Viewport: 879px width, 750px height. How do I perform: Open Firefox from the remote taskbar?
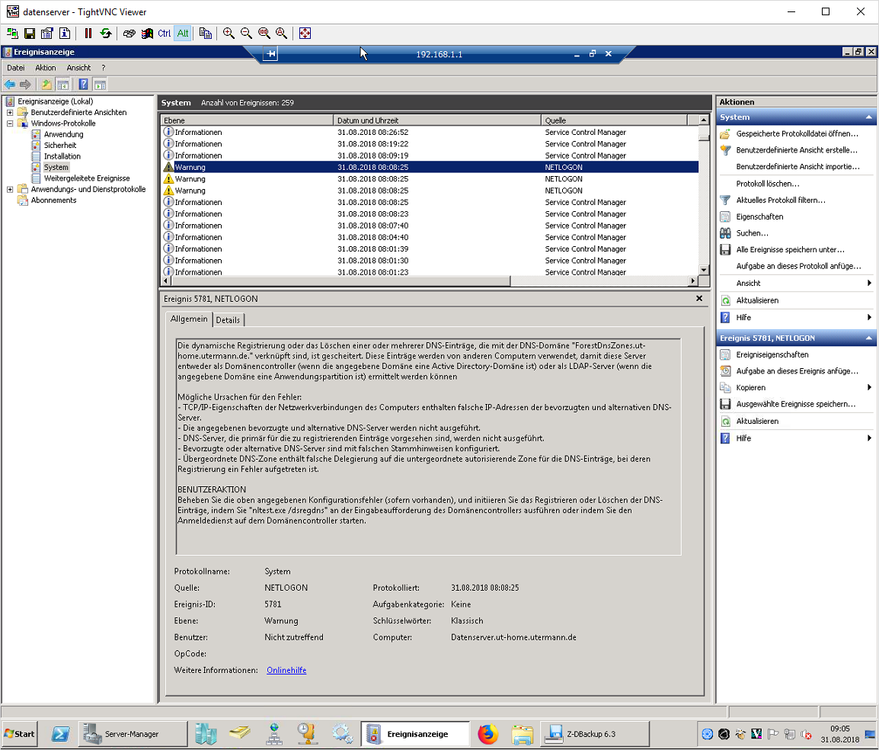(x=487, y=734)
